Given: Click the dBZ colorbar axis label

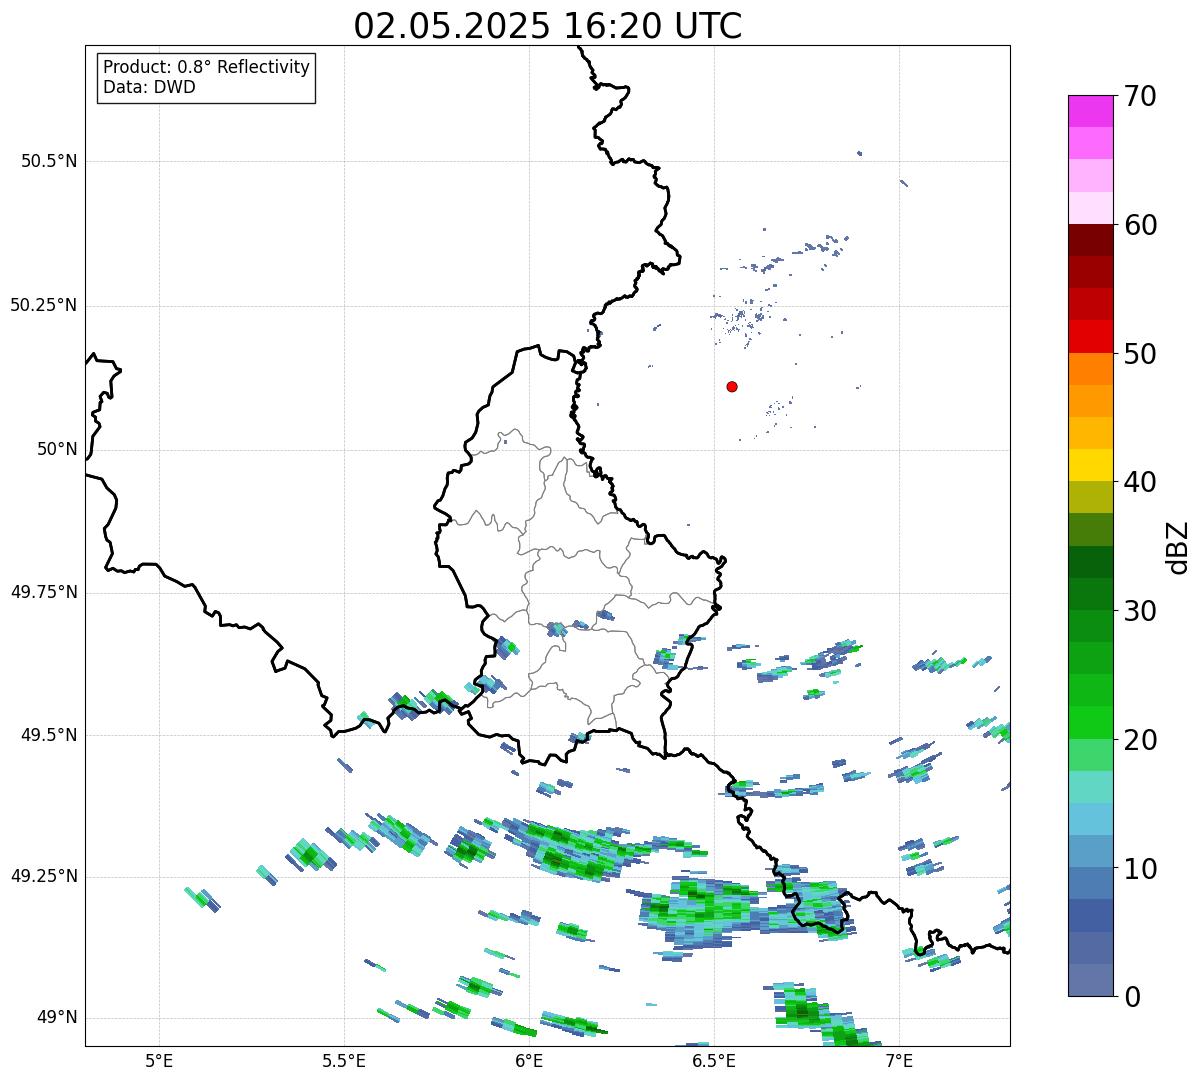Looking at the screenshot, I should pyautogui.click(x=1178, y=547).
